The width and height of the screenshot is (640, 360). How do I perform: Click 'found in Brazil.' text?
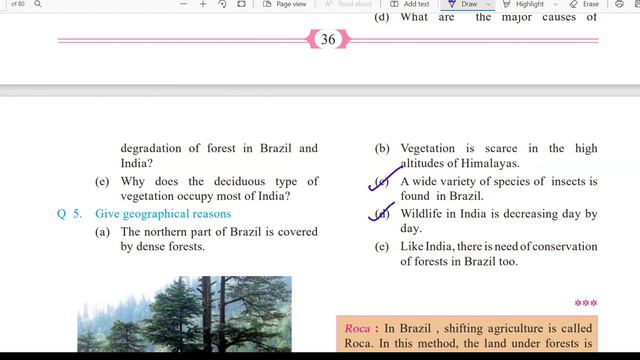tap(442, 196)
